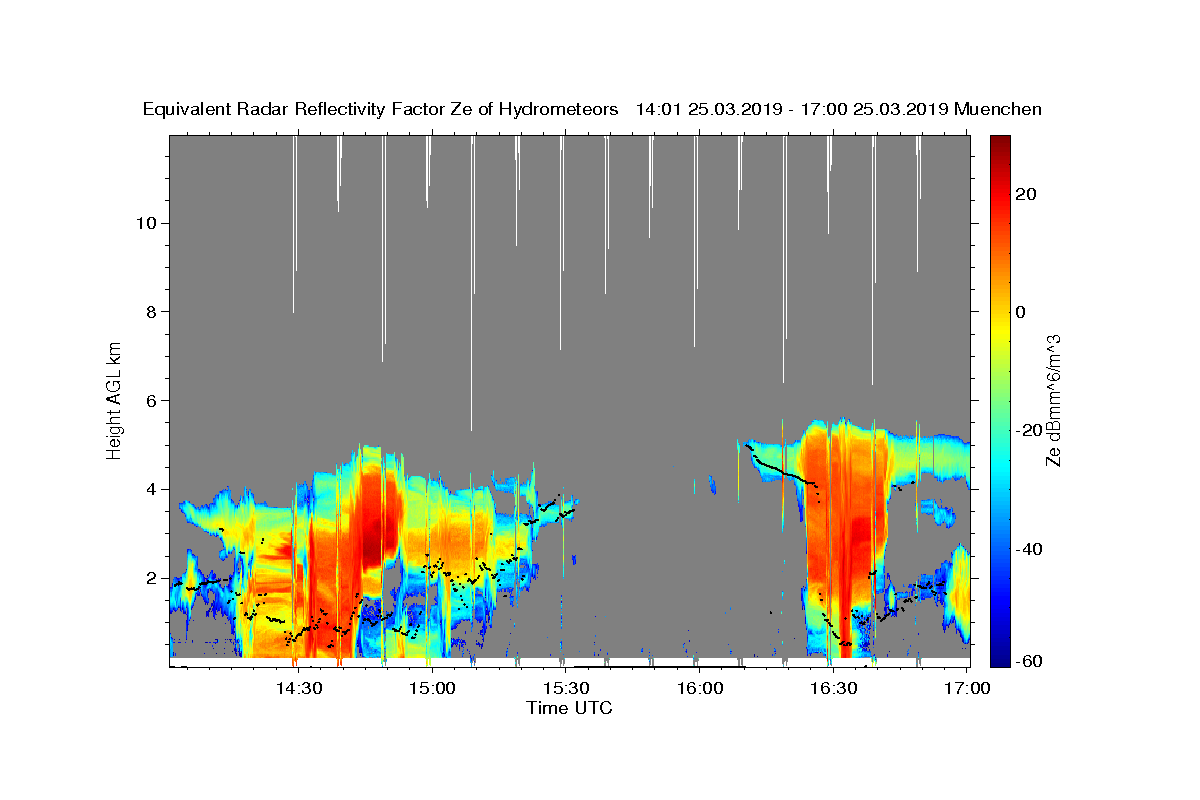
Task: Click the green middle section of the colorbar
Action: pyautogui.click(x=1000, y=400)
